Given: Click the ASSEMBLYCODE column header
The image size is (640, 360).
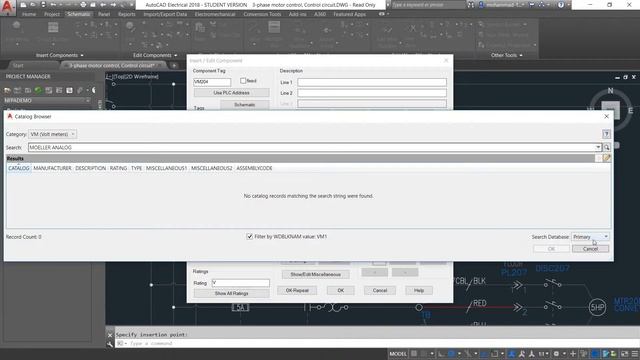Looking at the screenshot, I should [254, 168].
